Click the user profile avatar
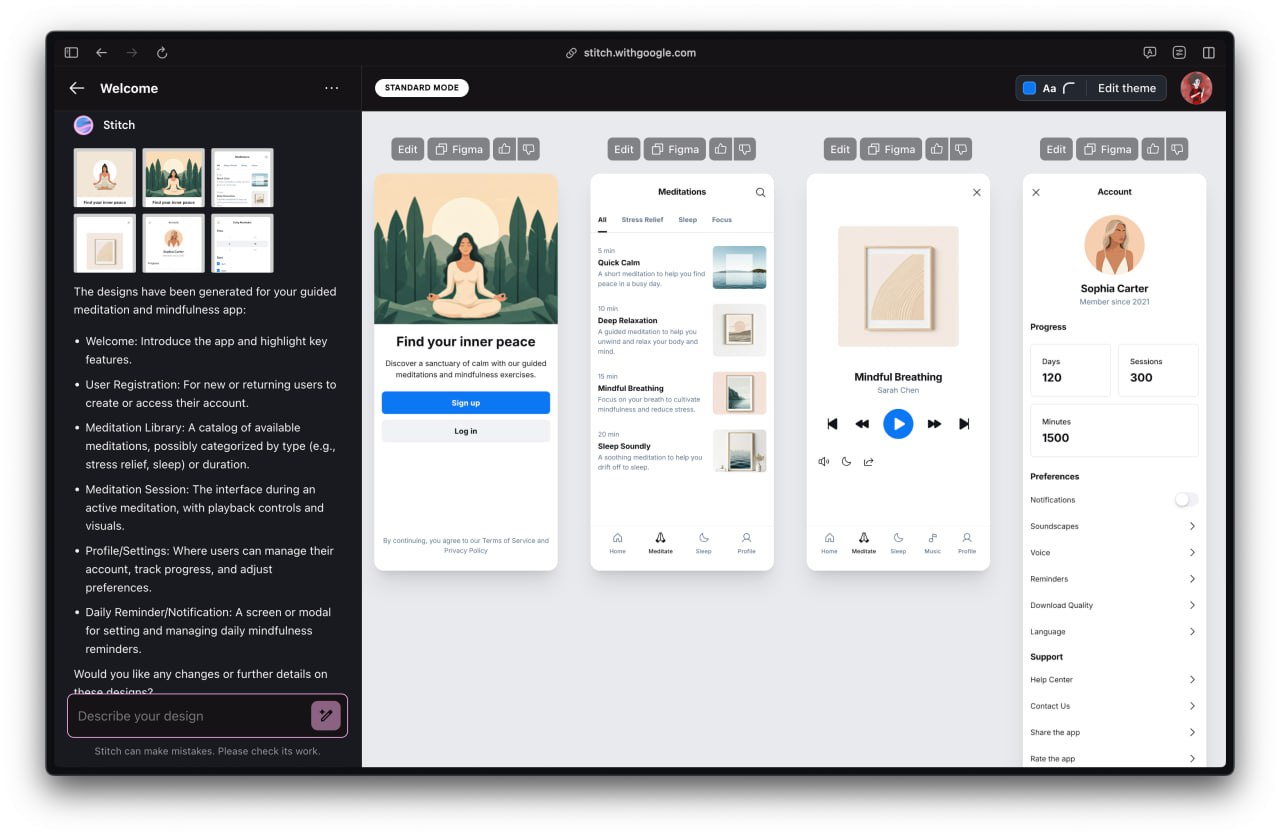The height and width of the screenshot is (836, 1280). coord(1196,88)
